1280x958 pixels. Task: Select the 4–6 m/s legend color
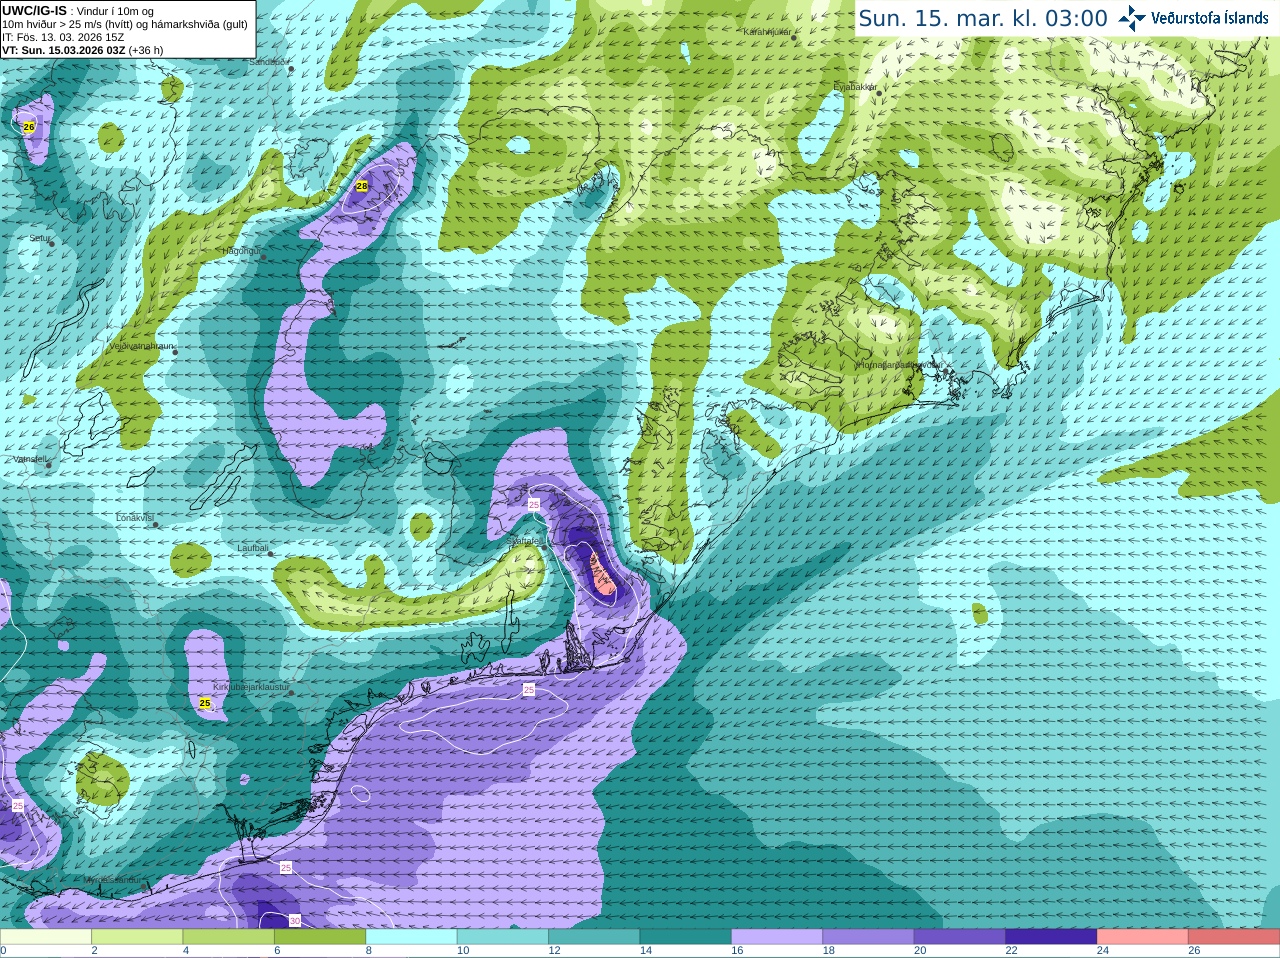pos(228,937)
